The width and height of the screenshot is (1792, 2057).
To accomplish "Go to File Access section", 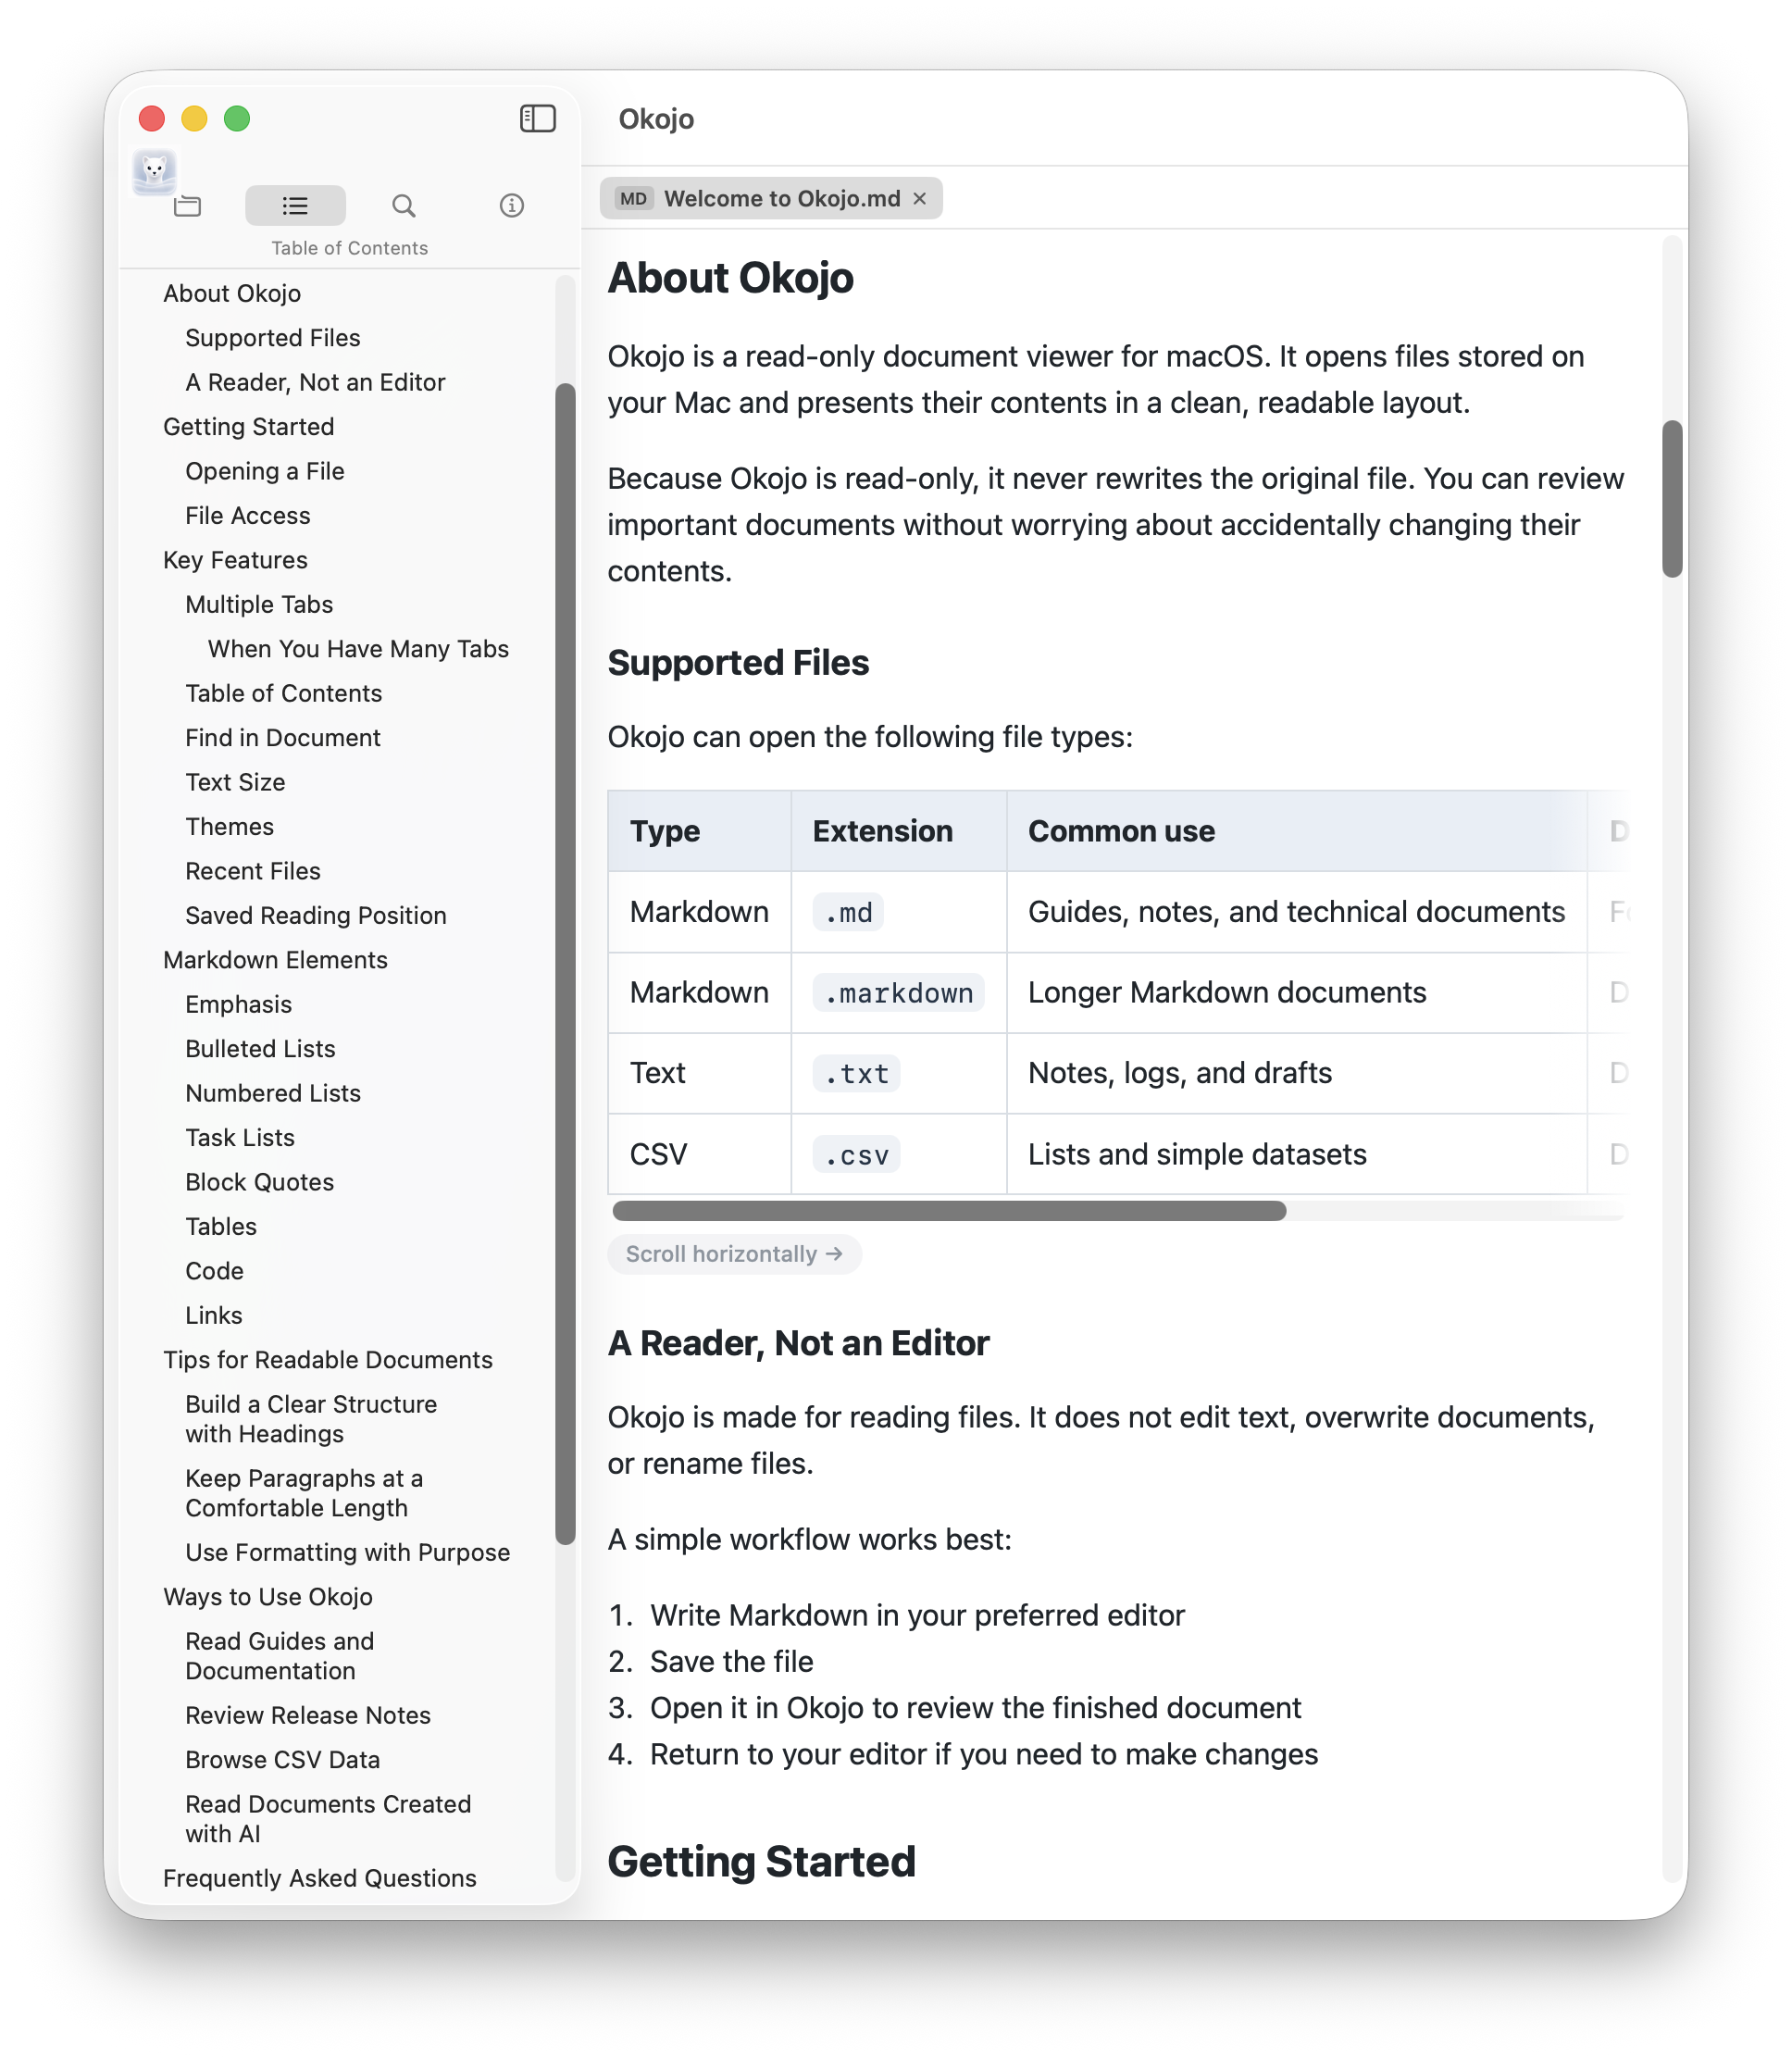I will pyautogui.click(x=248, y=516).
